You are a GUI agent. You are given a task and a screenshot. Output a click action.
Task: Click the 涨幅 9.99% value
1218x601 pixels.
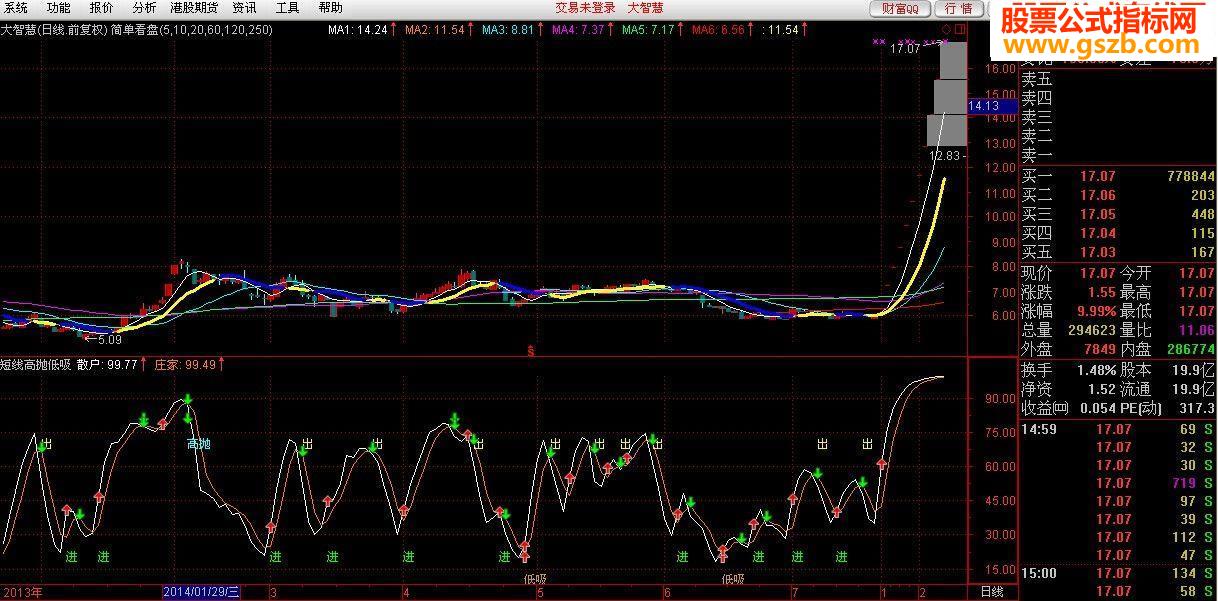coord(1096,311)
